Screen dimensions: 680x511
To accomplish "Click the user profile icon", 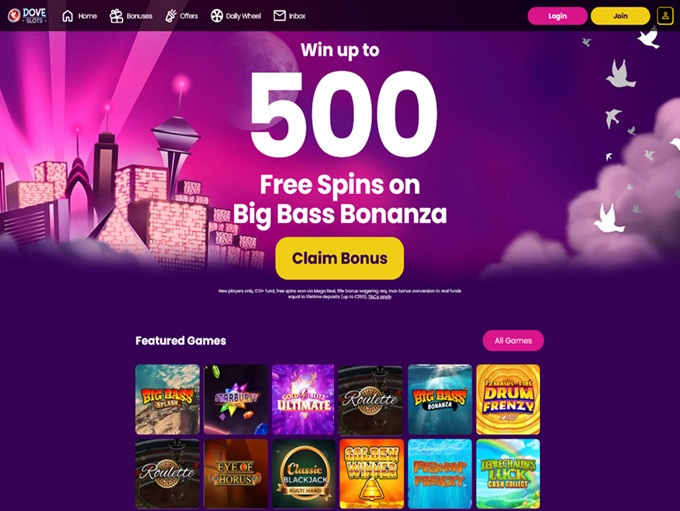I will coord(665,16).
